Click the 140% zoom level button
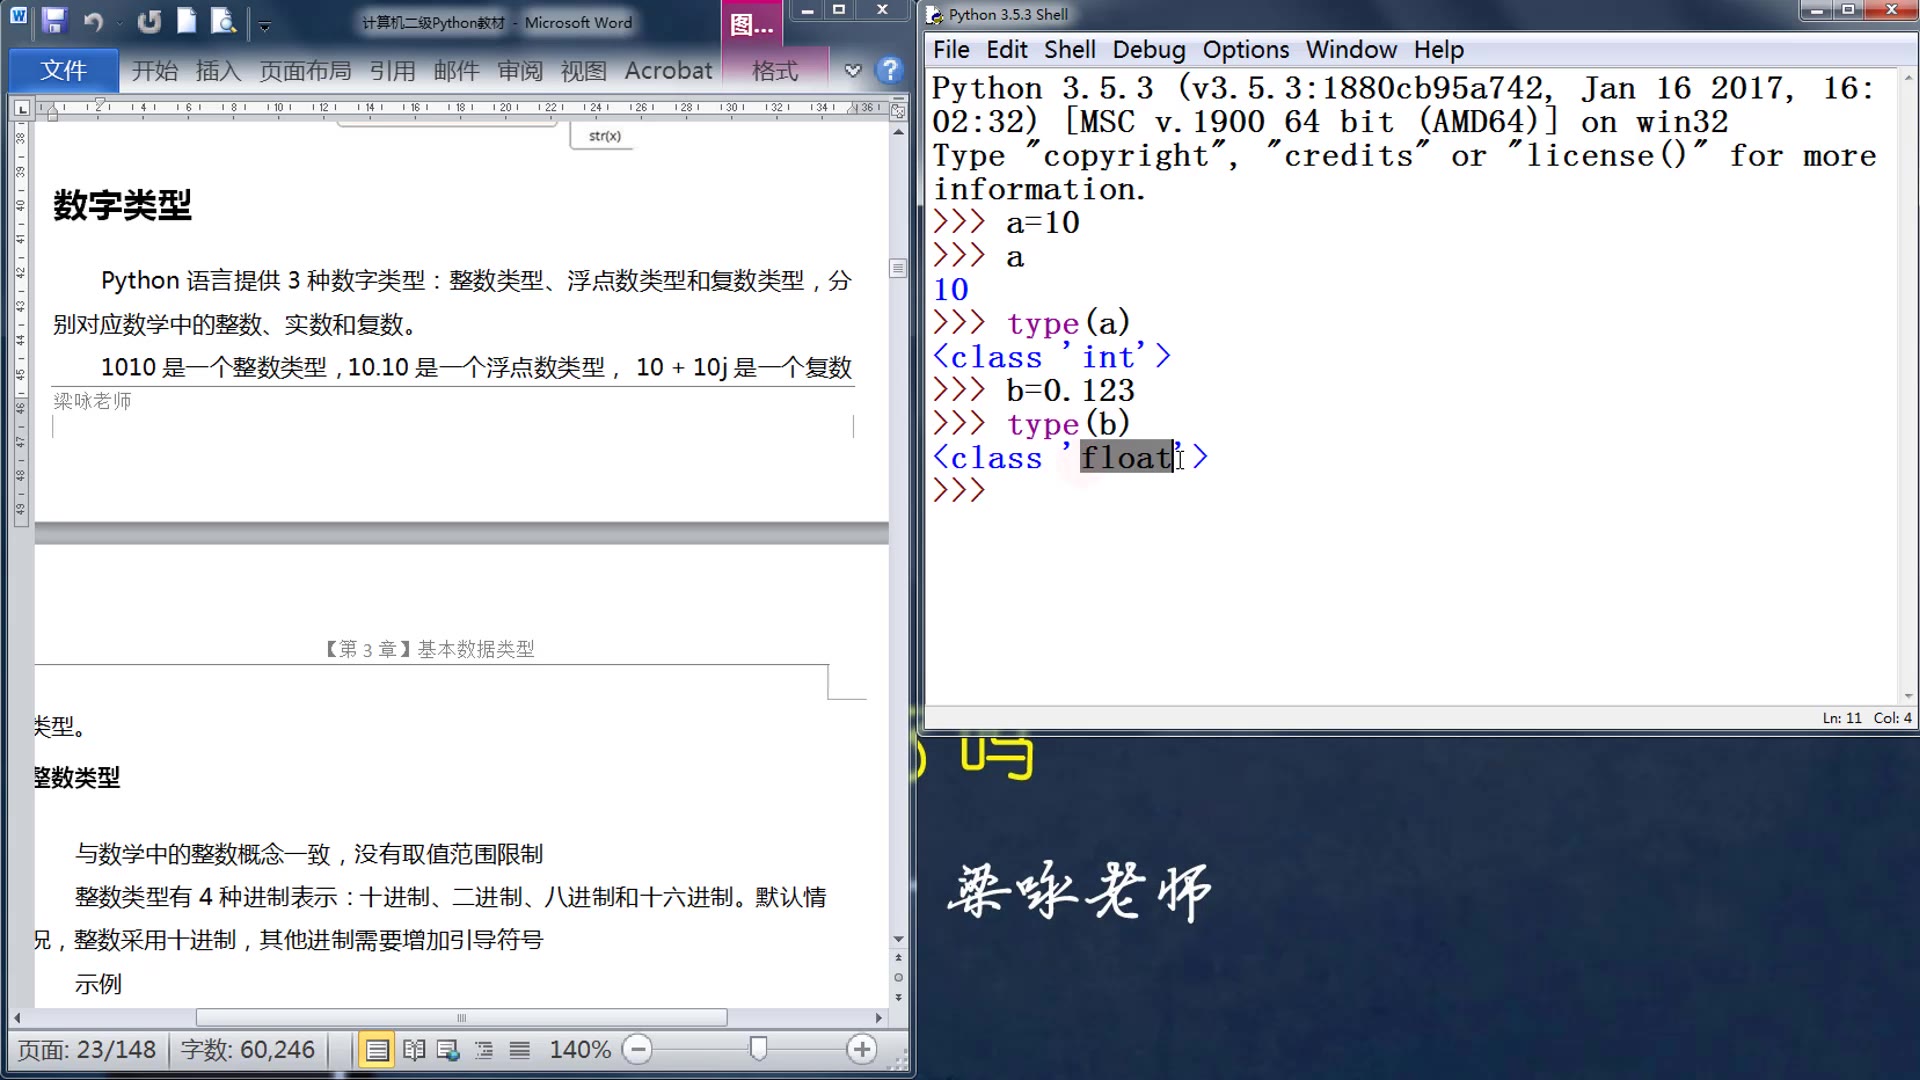1920x1080 pixels. click(x=580, y=1049)
